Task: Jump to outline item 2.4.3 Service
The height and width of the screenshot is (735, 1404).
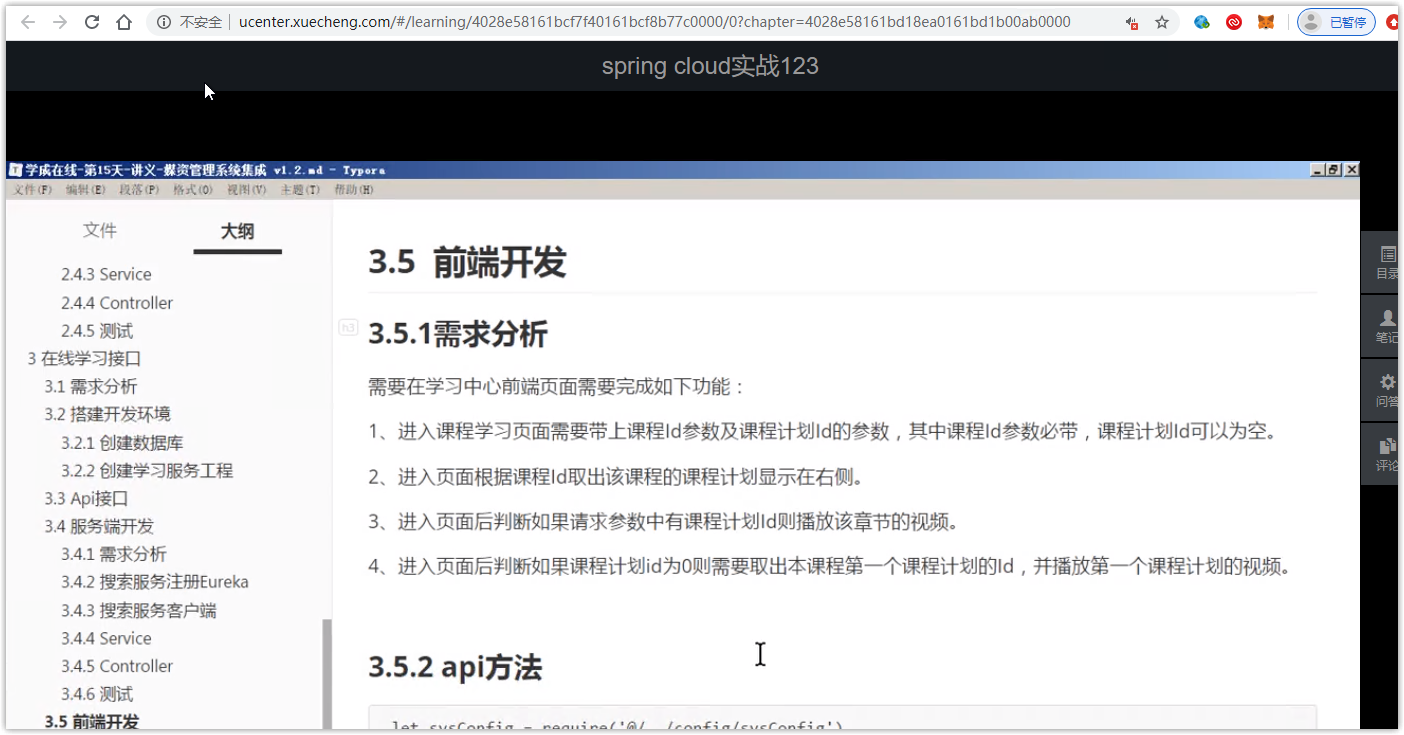Action: 106,274
